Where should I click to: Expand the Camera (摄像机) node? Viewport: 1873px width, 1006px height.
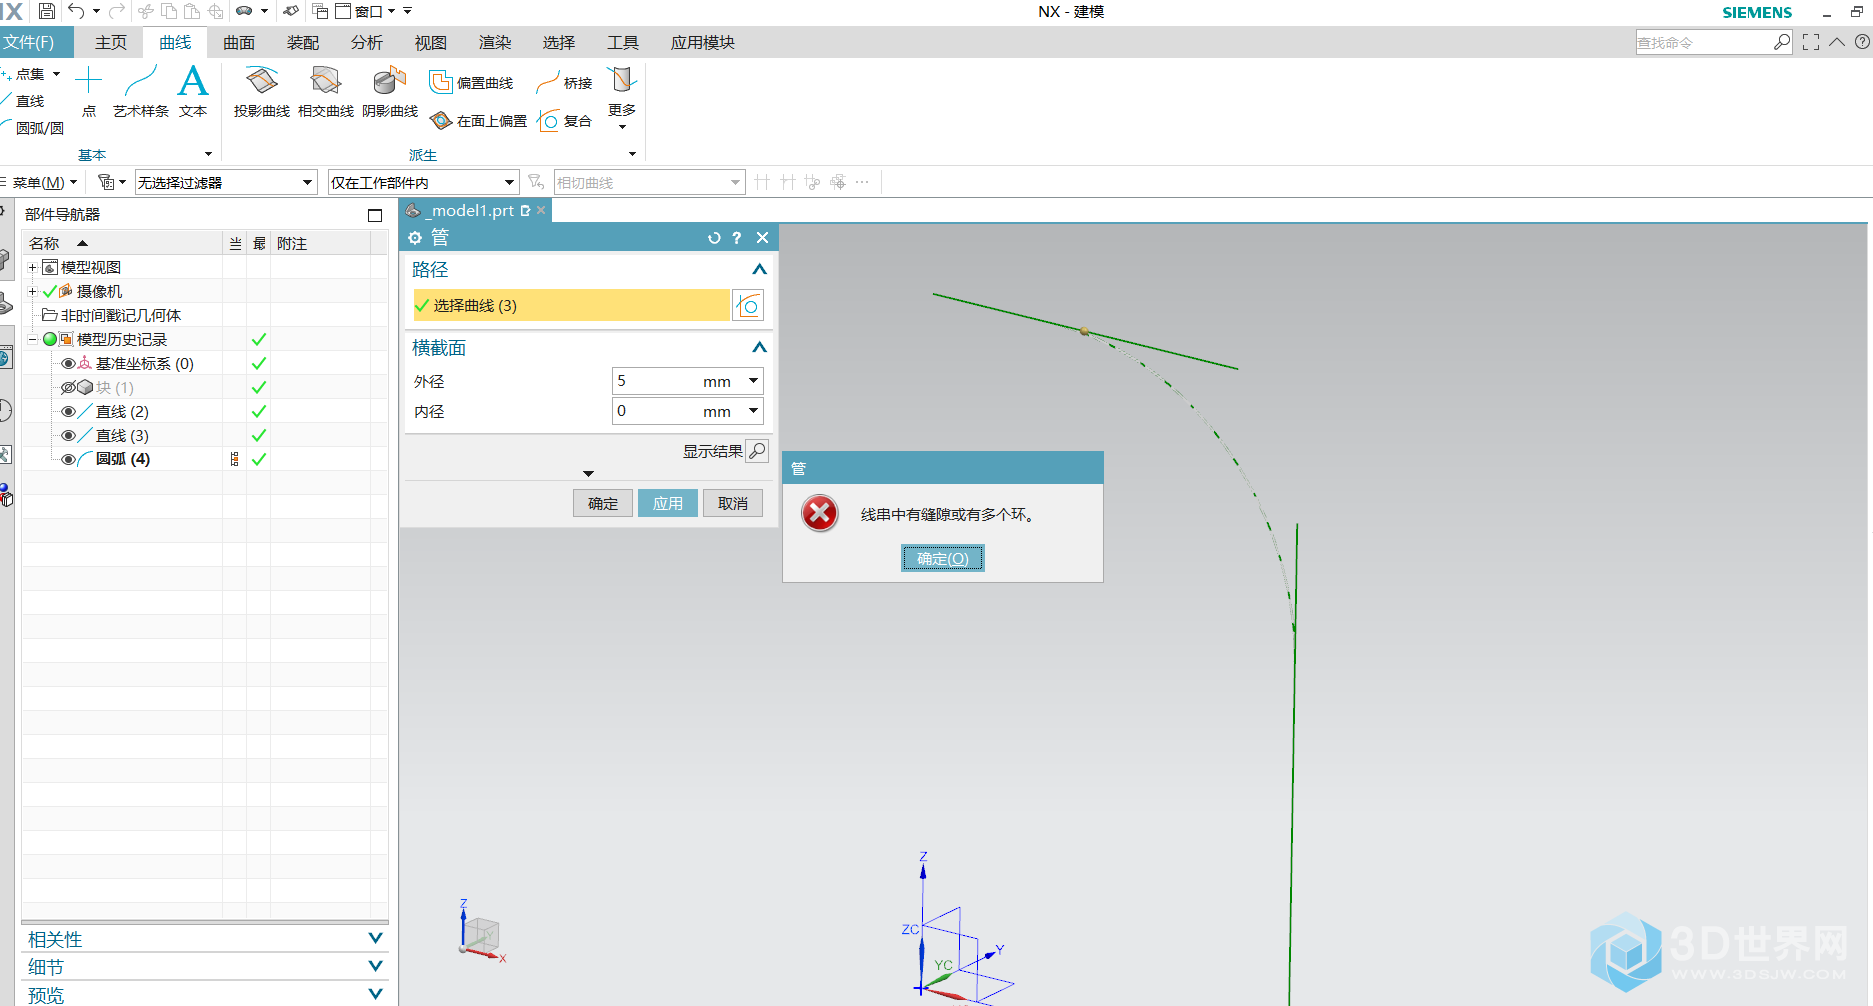click(x=32, y=292)
